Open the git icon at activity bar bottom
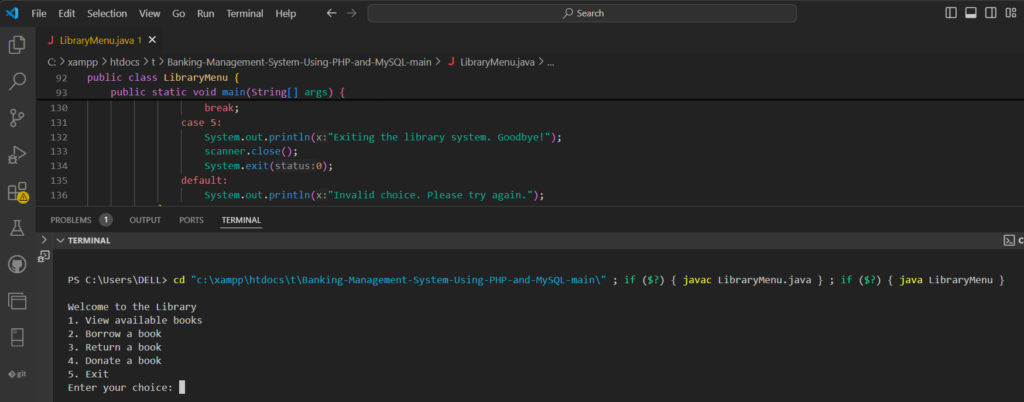 (17, 374)
